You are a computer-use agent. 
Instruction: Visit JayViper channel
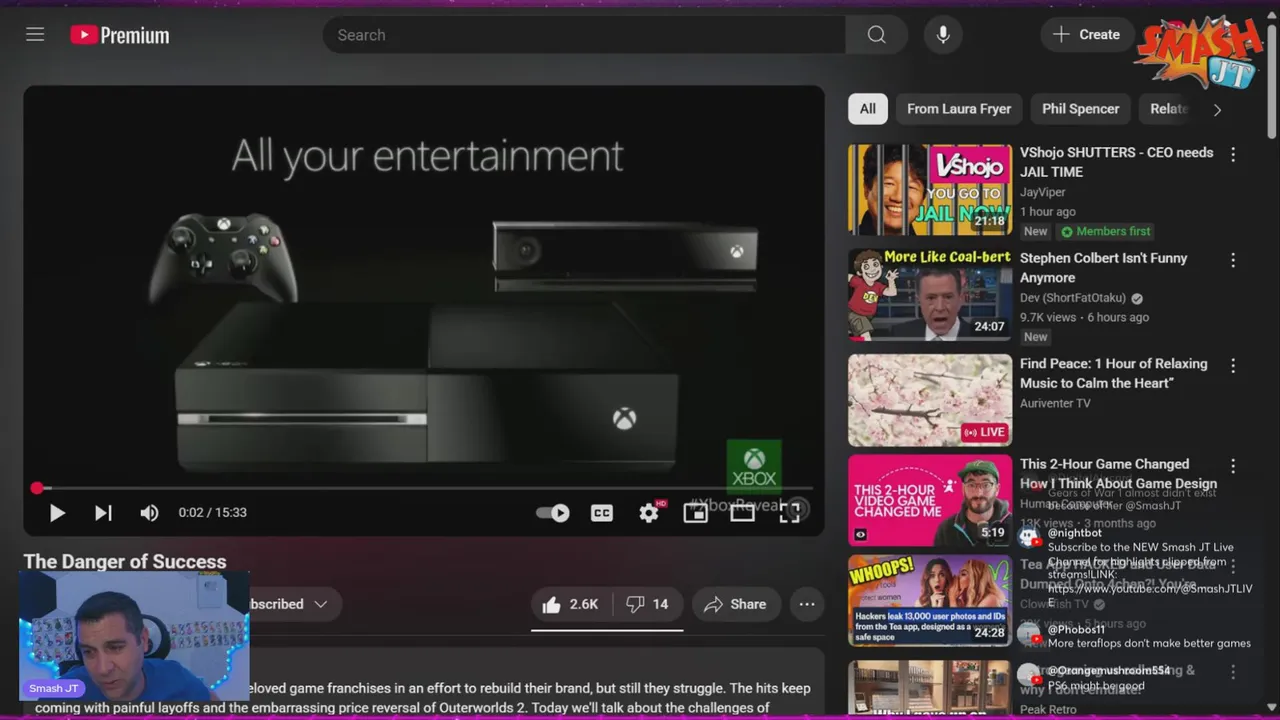[x=1043, y=192]
